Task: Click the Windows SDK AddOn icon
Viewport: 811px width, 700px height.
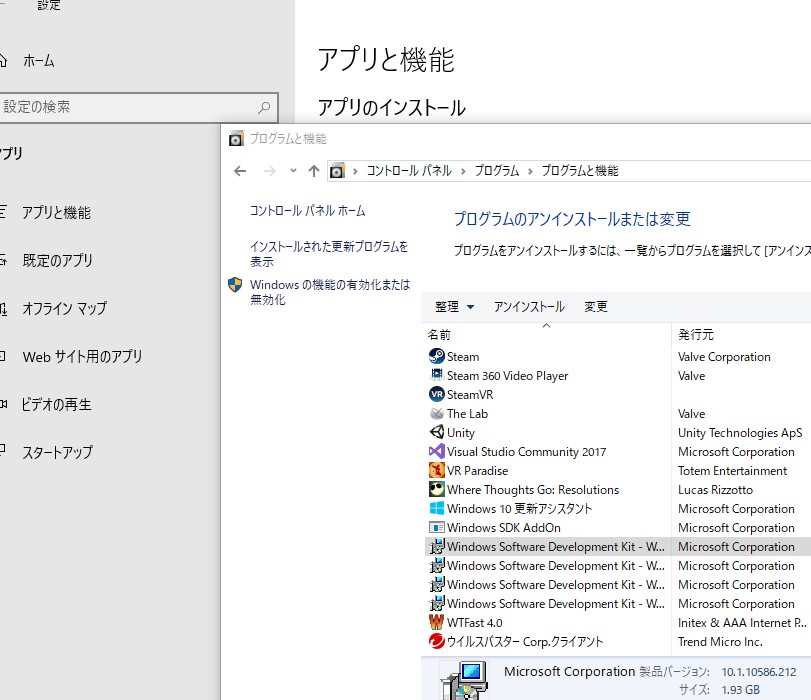Action: coord(437,527)
